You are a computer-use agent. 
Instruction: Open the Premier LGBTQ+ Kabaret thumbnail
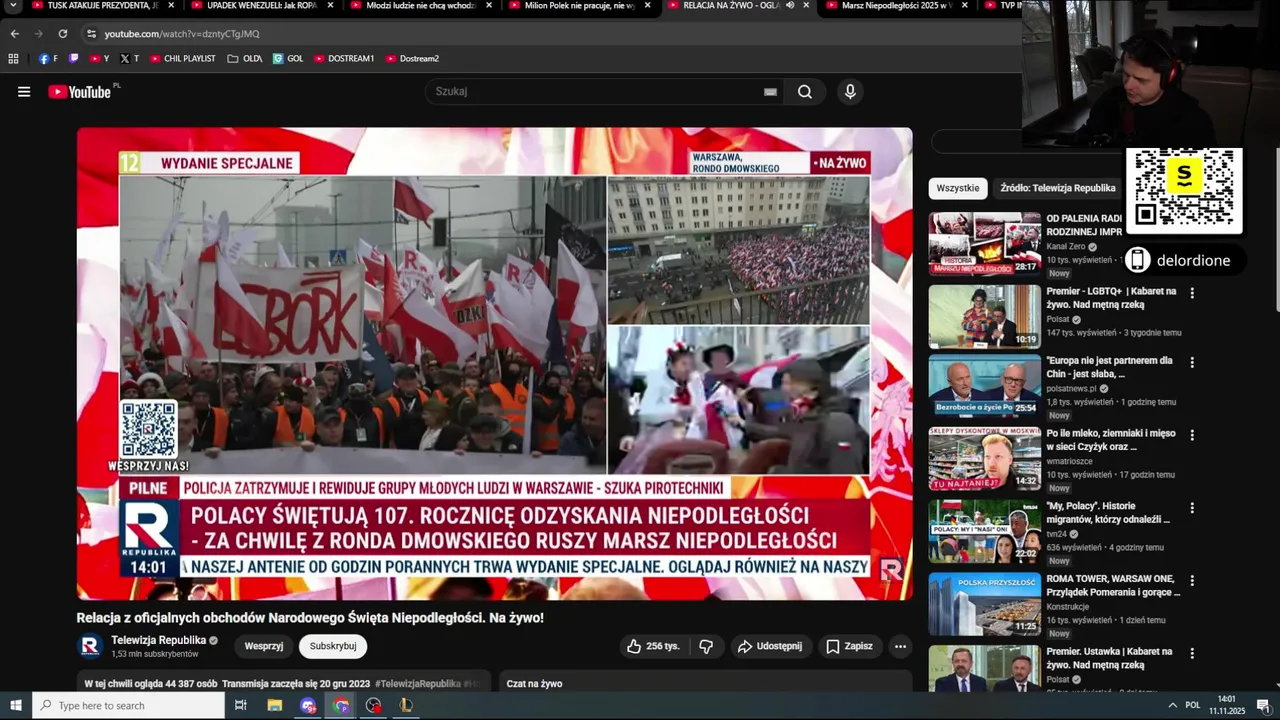(x=984, y=316)
